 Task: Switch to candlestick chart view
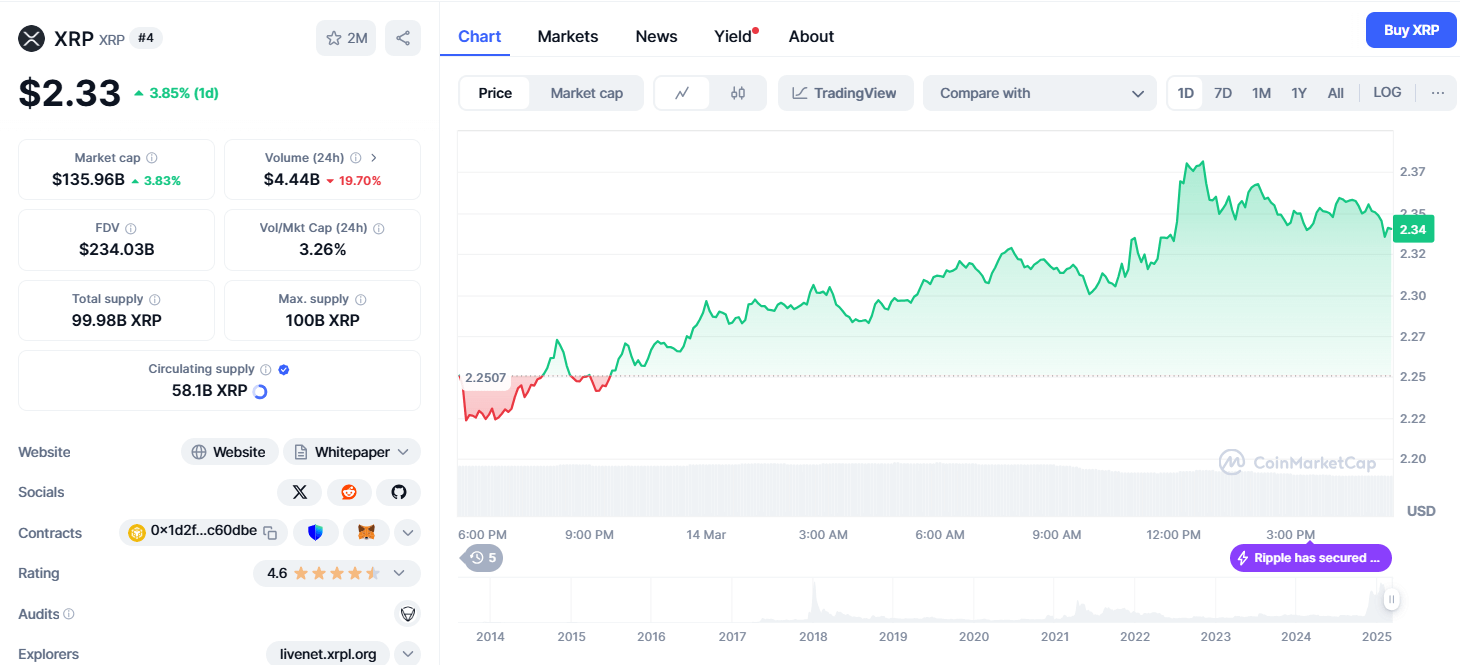pyautogui.click(x=738, y=93)
